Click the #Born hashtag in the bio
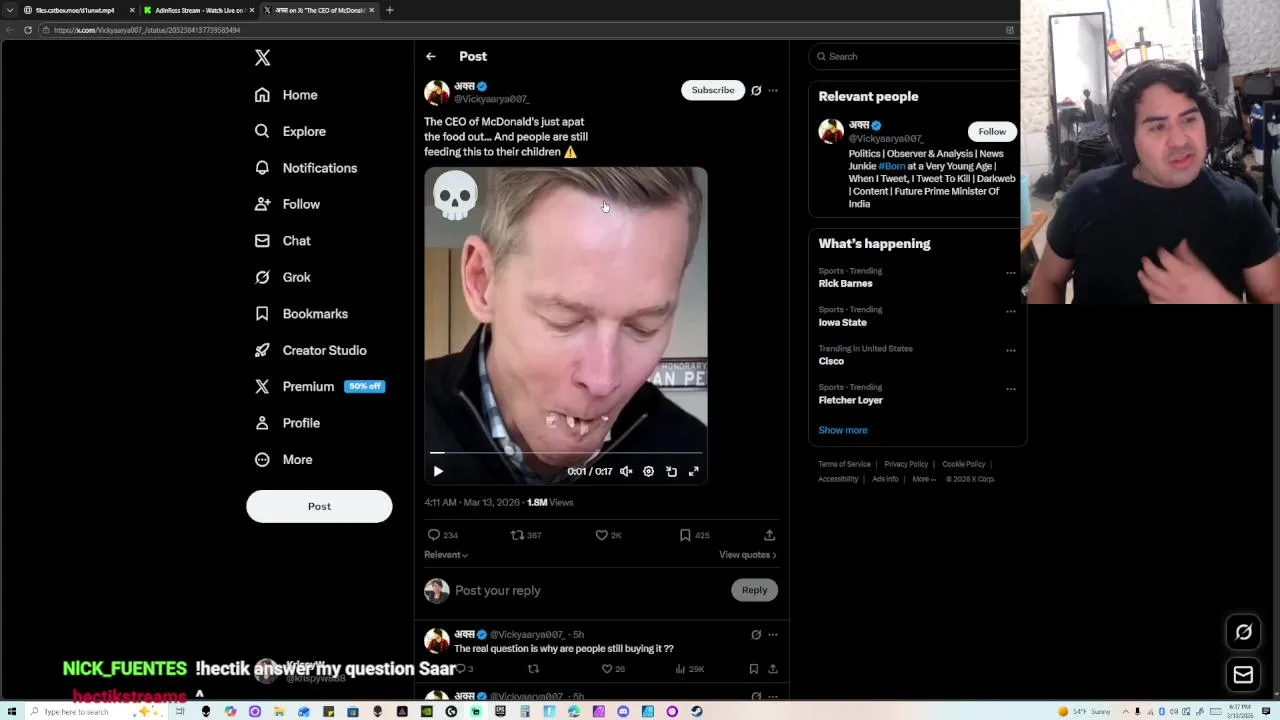The width and height of the screenshot is (1280, 720). point(892,166)
